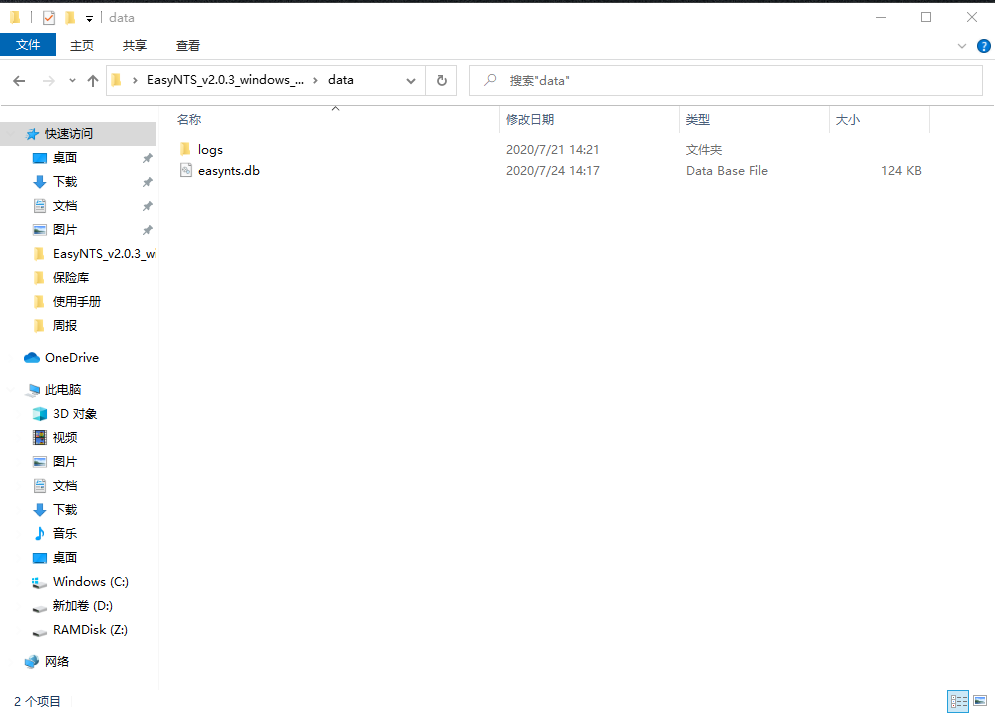Switch to the 查看 ribbon tab
Image resolution: width=995 pixels, height=713 pixels.
tap(188, 45)
